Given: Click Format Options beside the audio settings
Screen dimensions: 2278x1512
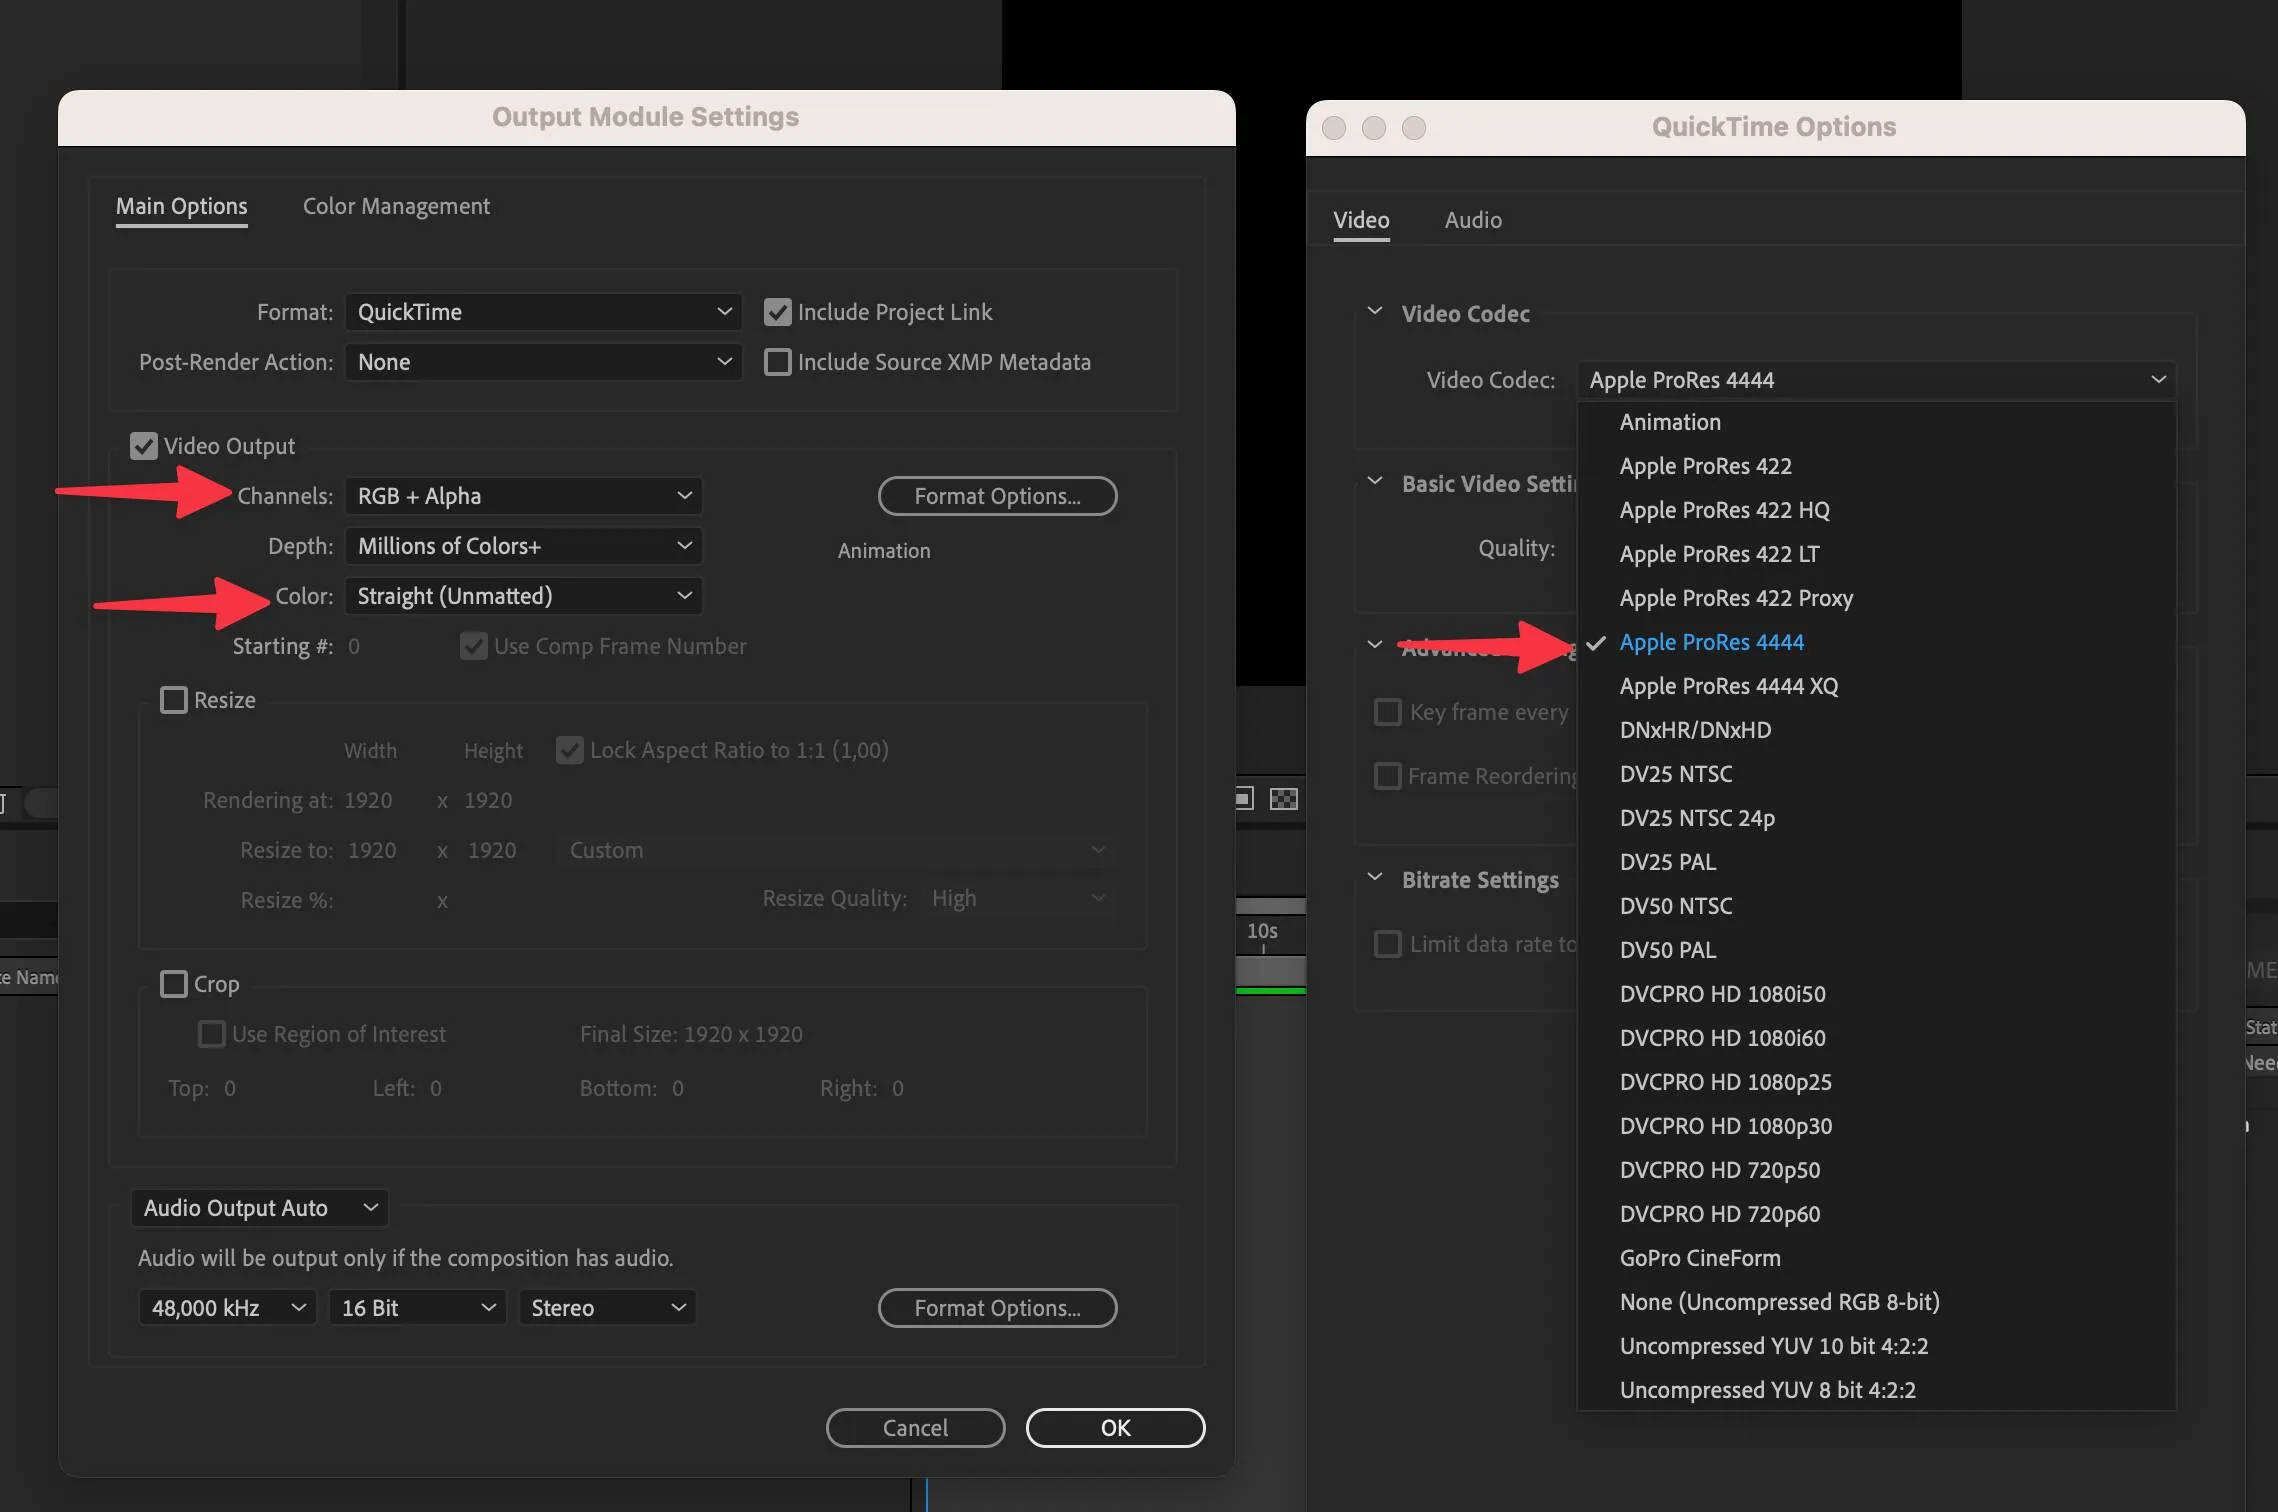Looking at the screenshot, I should [997, 1307].
